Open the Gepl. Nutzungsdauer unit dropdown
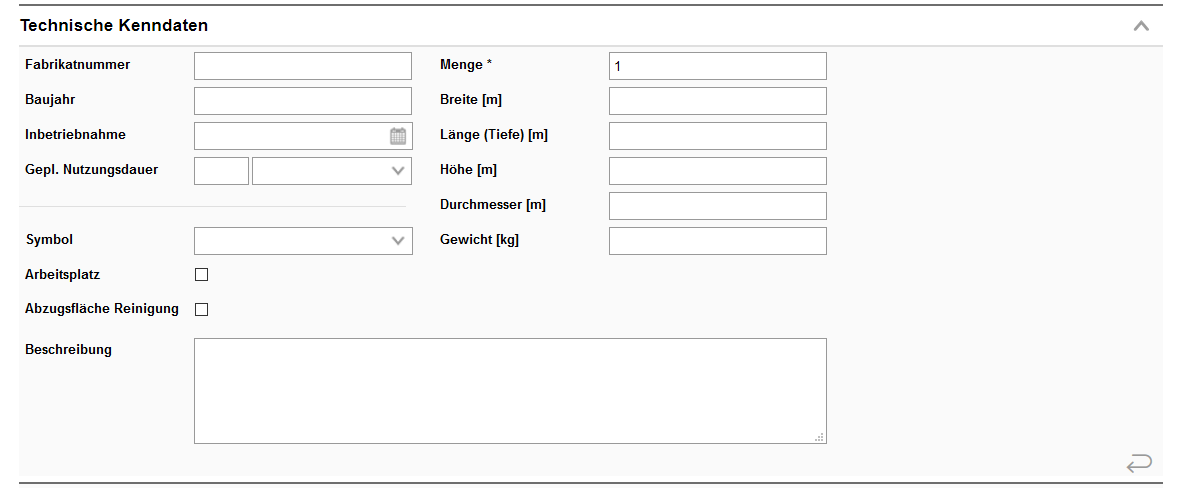This screenshot has width=1181, height=488. click(x=332, y=171)
